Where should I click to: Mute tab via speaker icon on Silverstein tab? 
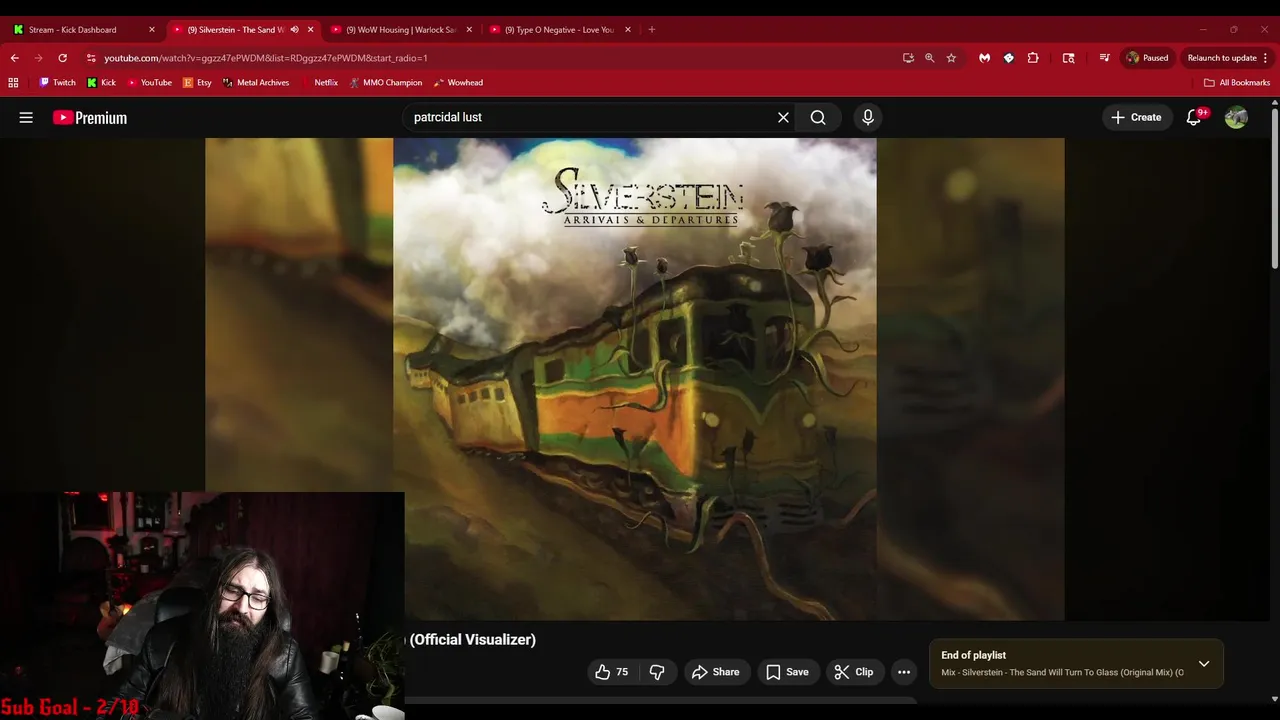[294, 30]
